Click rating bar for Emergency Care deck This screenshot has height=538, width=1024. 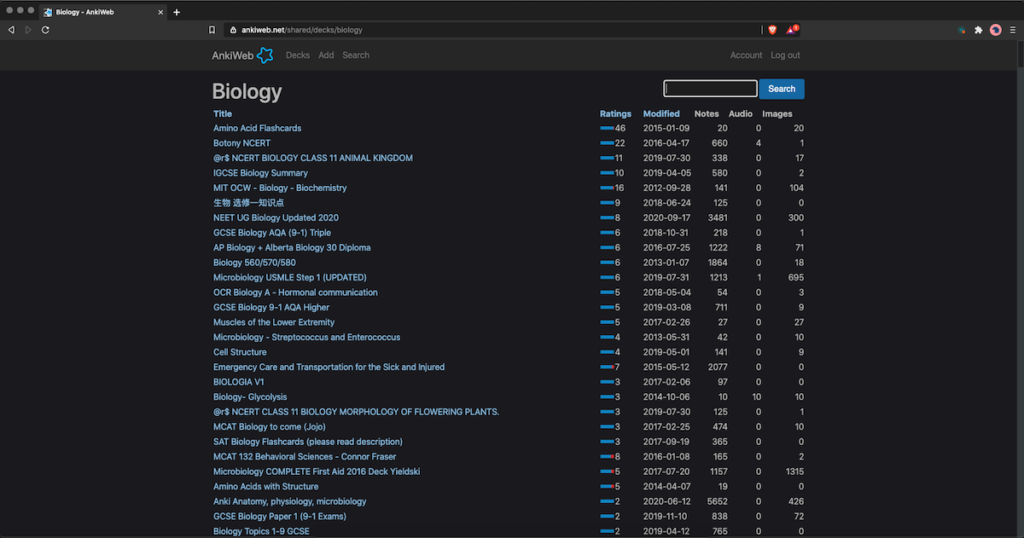[607, 367]
